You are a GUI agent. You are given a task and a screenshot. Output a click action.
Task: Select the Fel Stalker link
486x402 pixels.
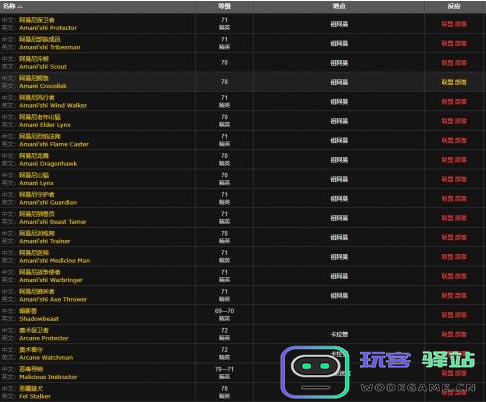pos(35,396)
